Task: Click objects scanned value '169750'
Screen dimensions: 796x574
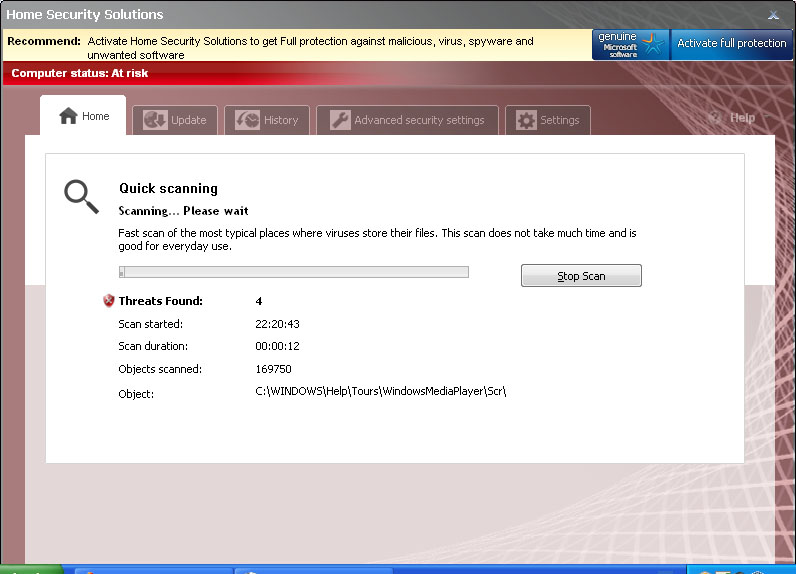Action: click(x=273, y=369)
